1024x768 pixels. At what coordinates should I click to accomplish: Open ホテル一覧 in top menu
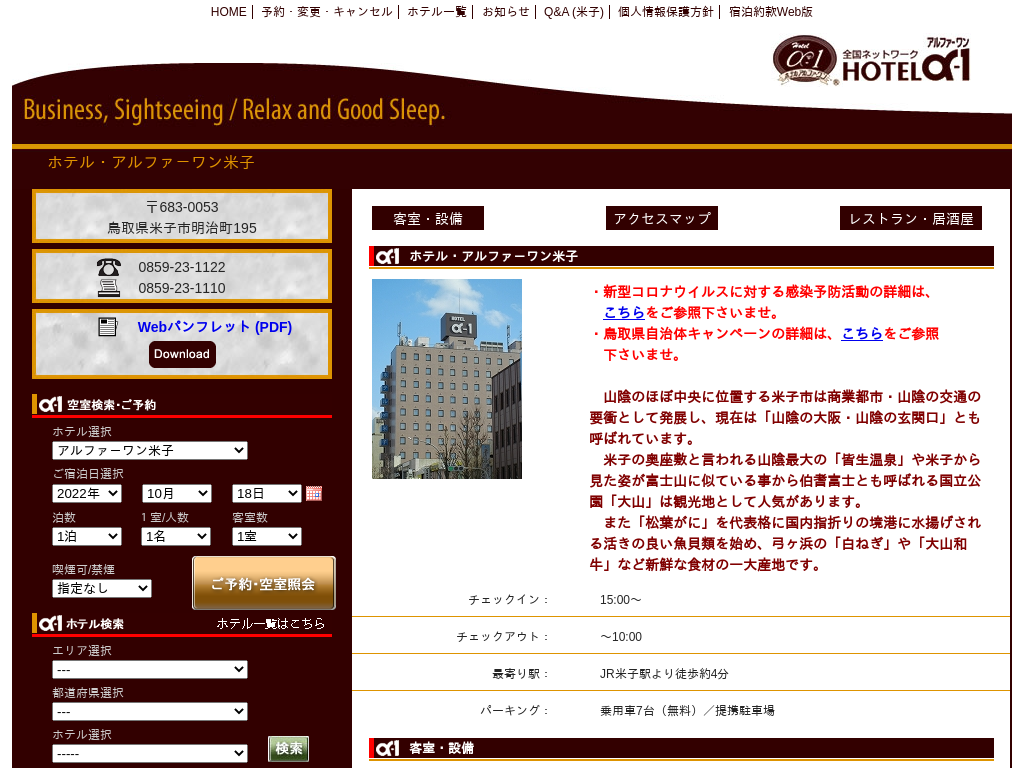click(x=437, y=12)
